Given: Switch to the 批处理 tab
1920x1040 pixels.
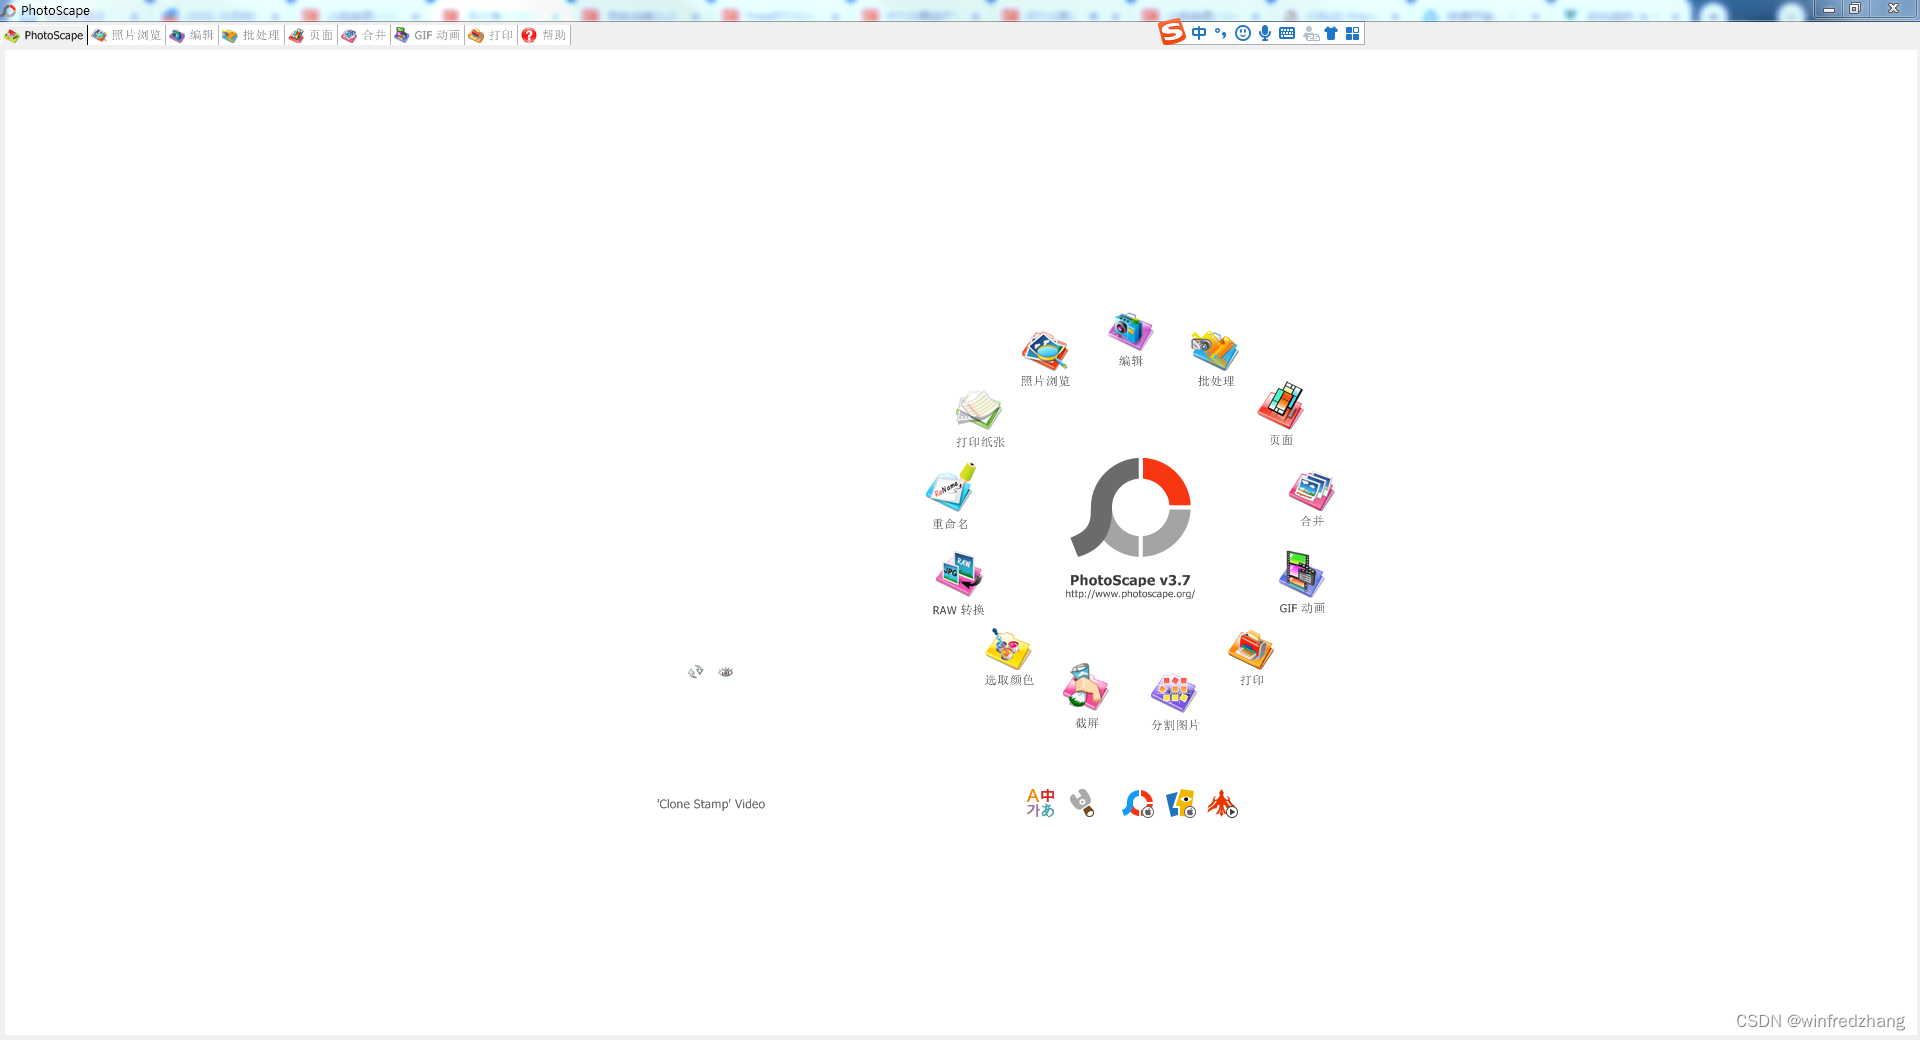Looking at the screenshot, I should pos(251,35).
